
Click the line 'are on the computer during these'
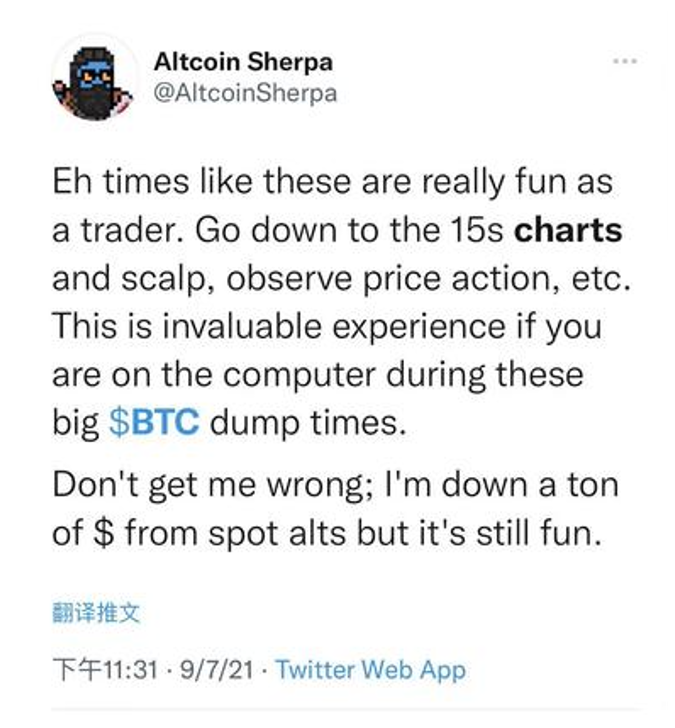click(318, 374)
